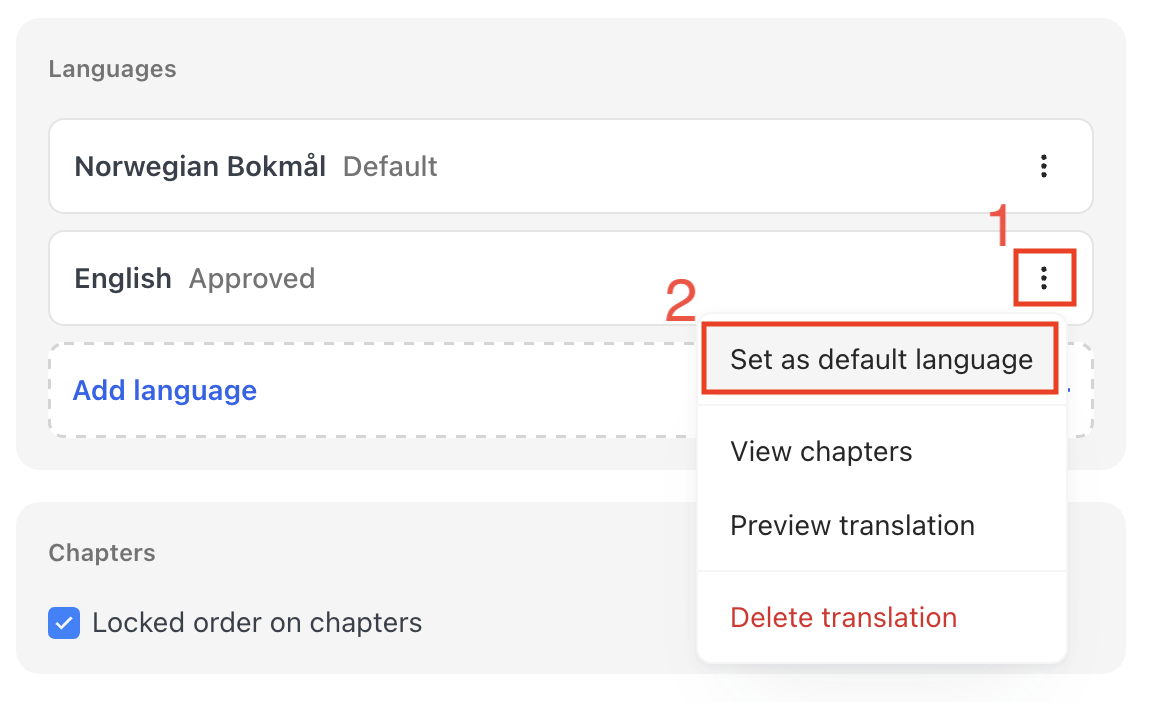The height and width of the screenshot is (702, 1154).
Task: Select the Norwegian Bokmål language row
Action: click(x=570, y=166)
